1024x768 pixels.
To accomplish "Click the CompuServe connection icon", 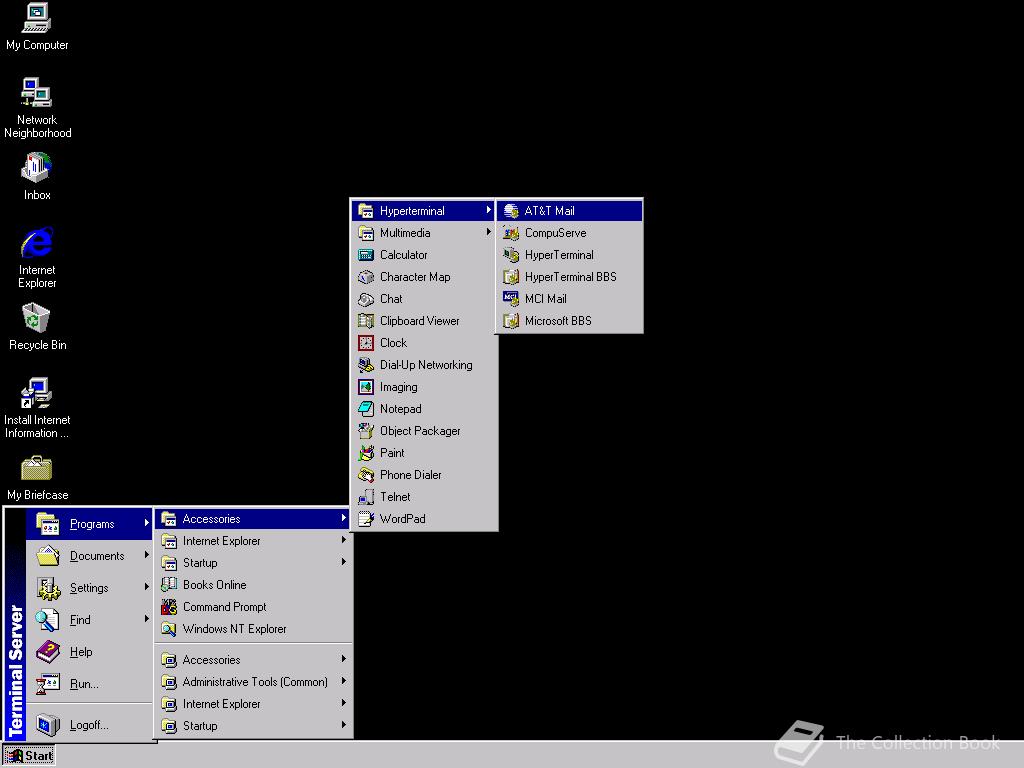I will (x=511, y=233).
